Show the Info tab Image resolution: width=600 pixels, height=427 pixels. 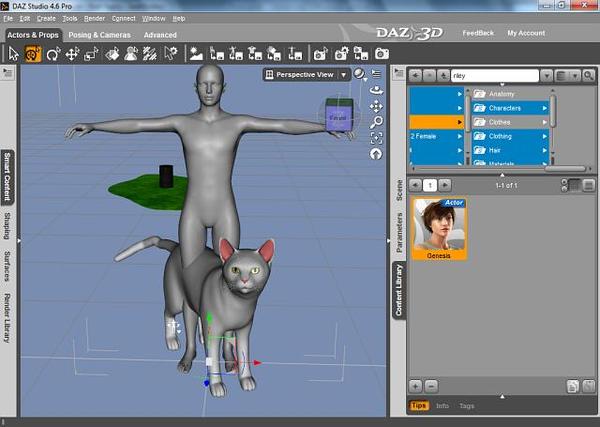pyautogui.click(x=442, y=406)
